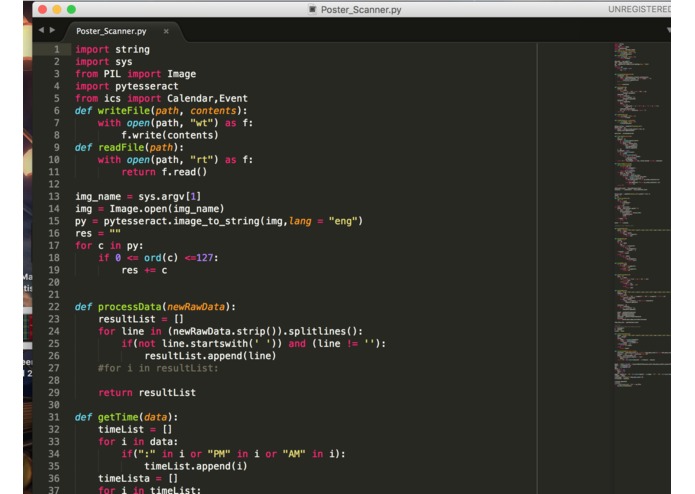Click the file icon in title bar
Screen dimensions: 695x494
pyautogui.click(x=312, y=9)
